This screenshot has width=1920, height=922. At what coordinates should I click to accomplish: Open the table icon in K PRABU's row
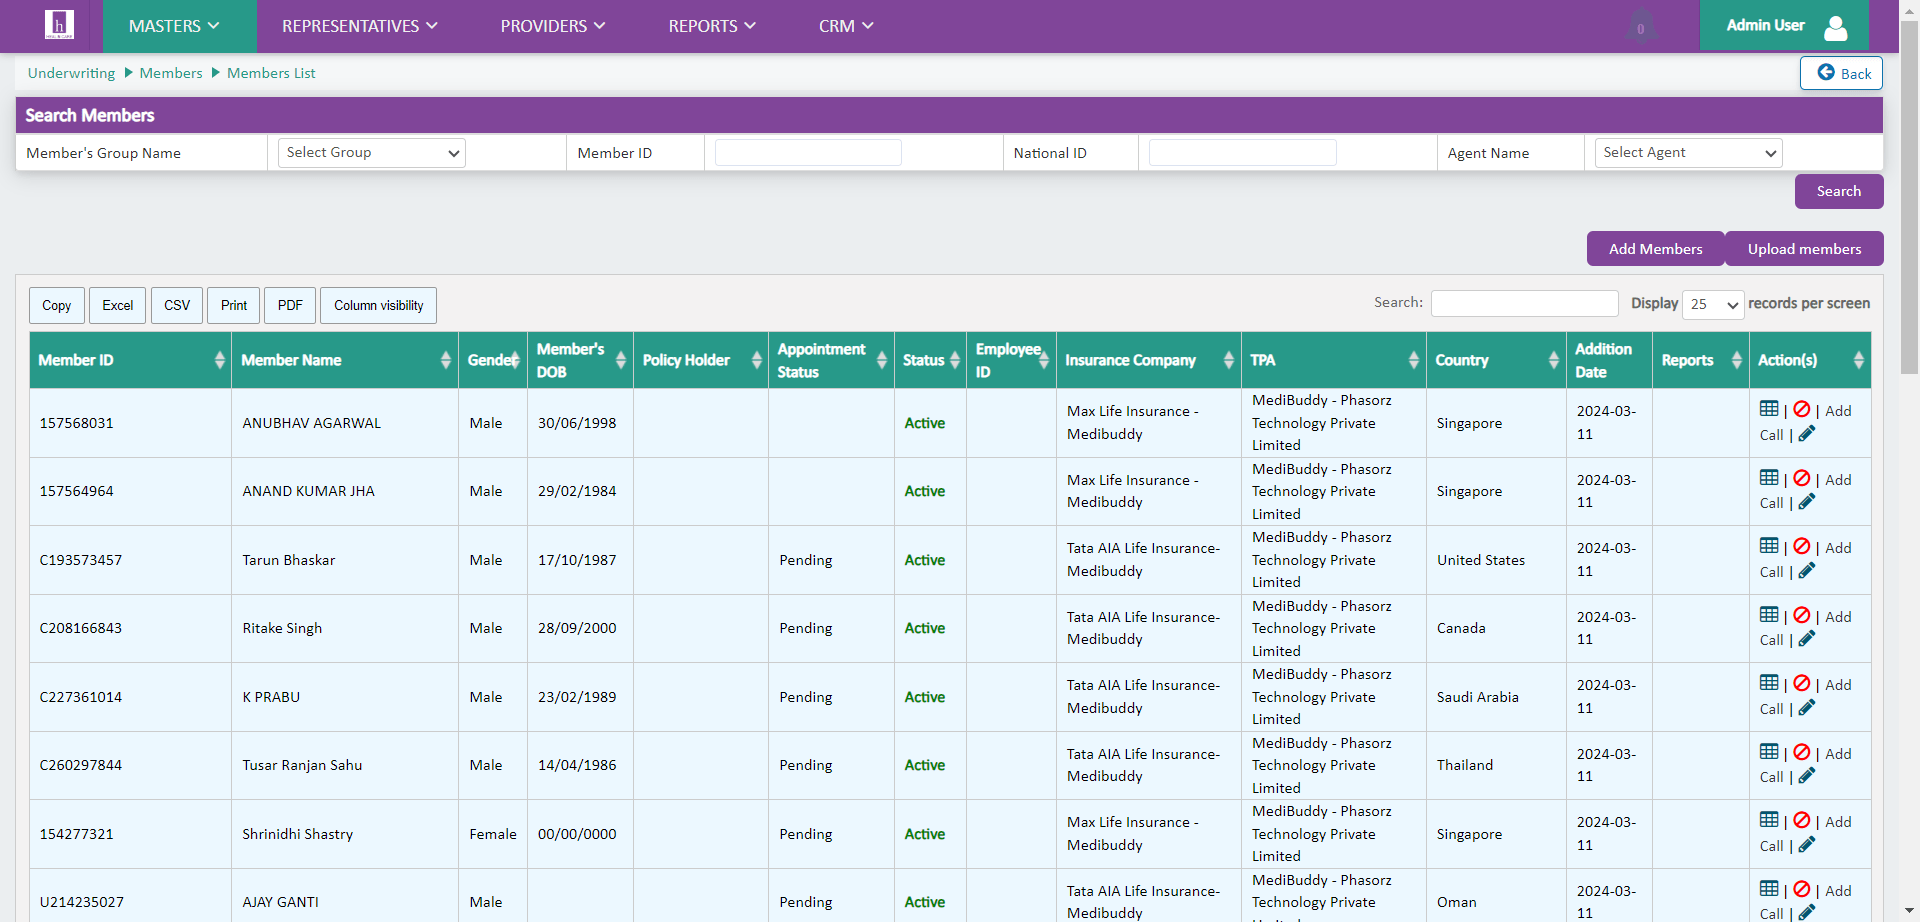1769,683
